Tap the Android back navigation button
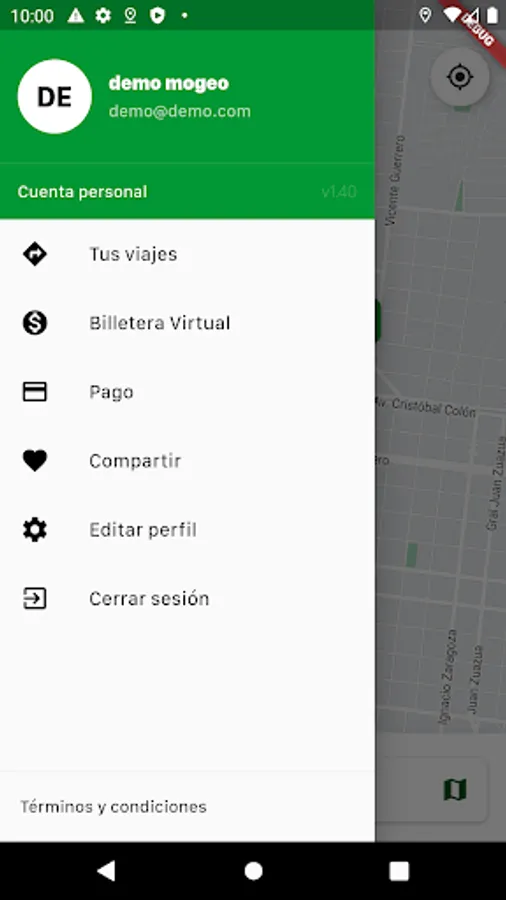This screenshot has height=900, width=506. pyautogui.click(x=106, y=871)
